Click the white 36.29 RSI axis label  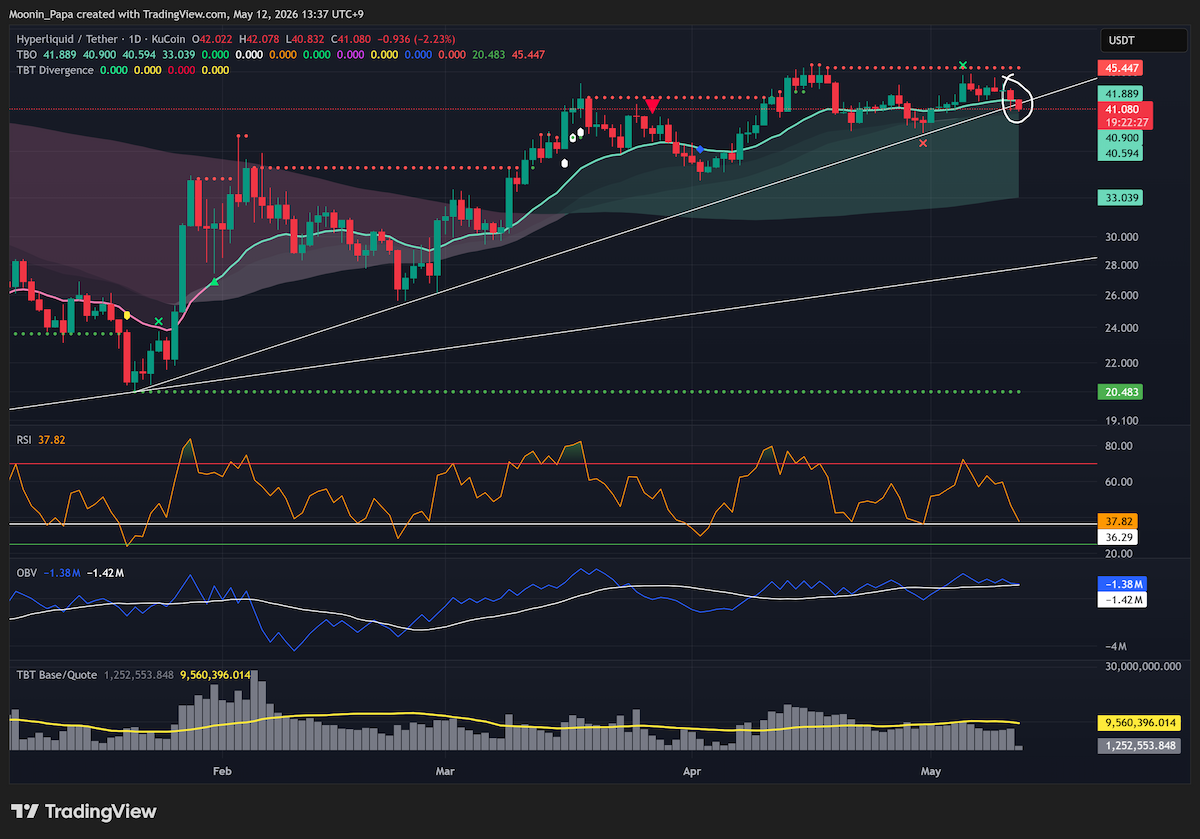click(1116, 537)
